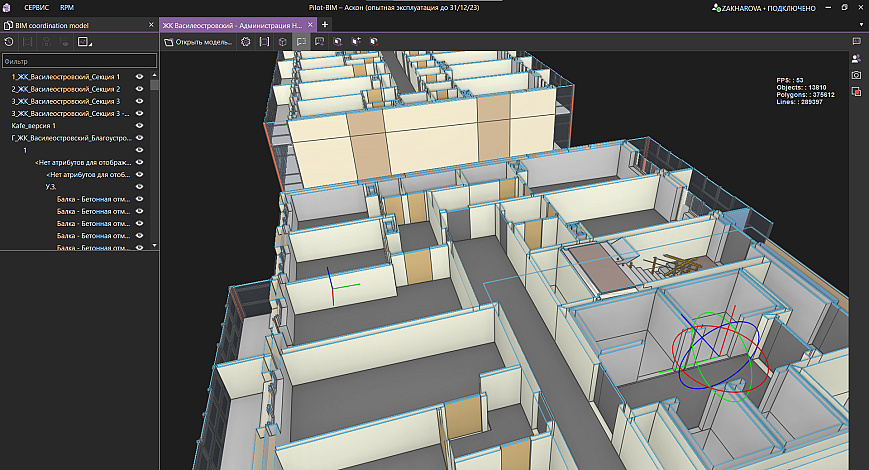Toggle visibility of Kafe_версия 1
This screenshot has height=470, width=869.
[x=140, y=126]
